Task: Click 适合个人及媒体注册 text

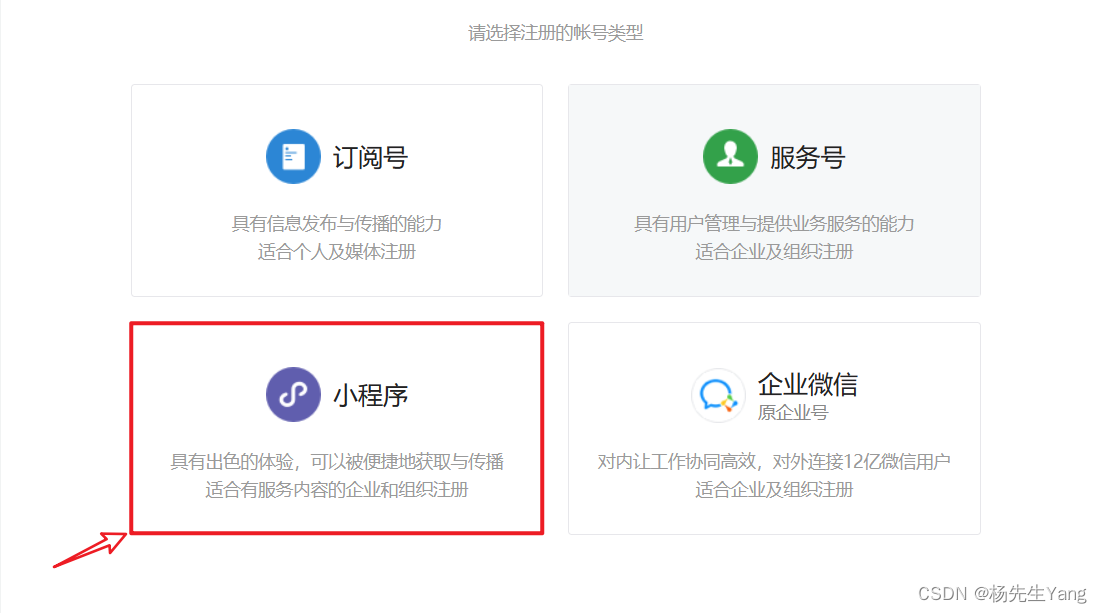Action: pos(337,252)
